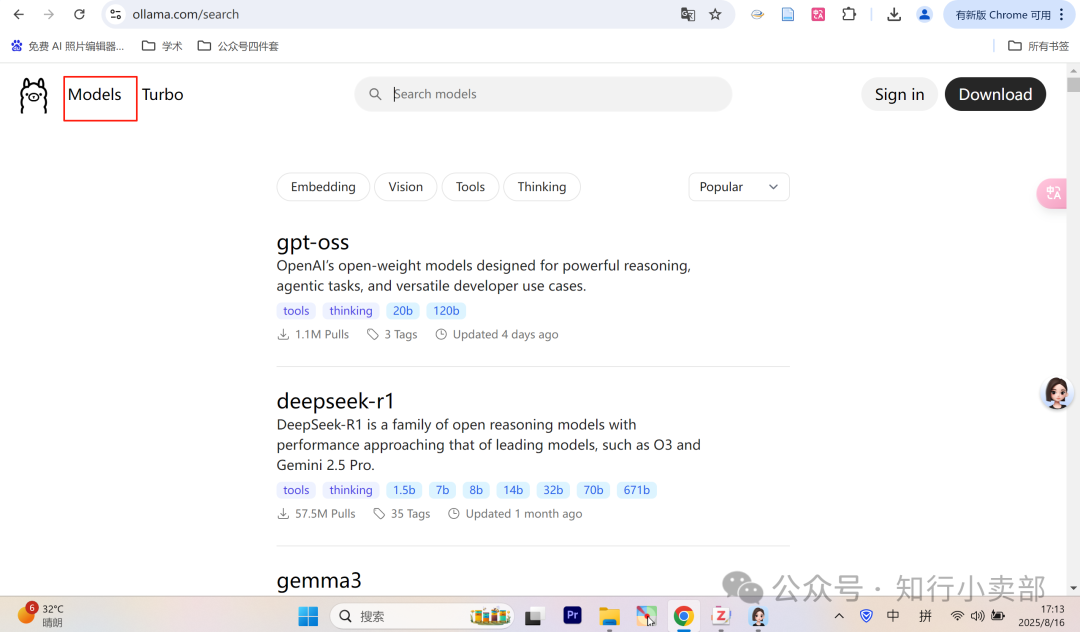Click the translate page icon
Viewport: 1080px width, 632px height.
687,14
